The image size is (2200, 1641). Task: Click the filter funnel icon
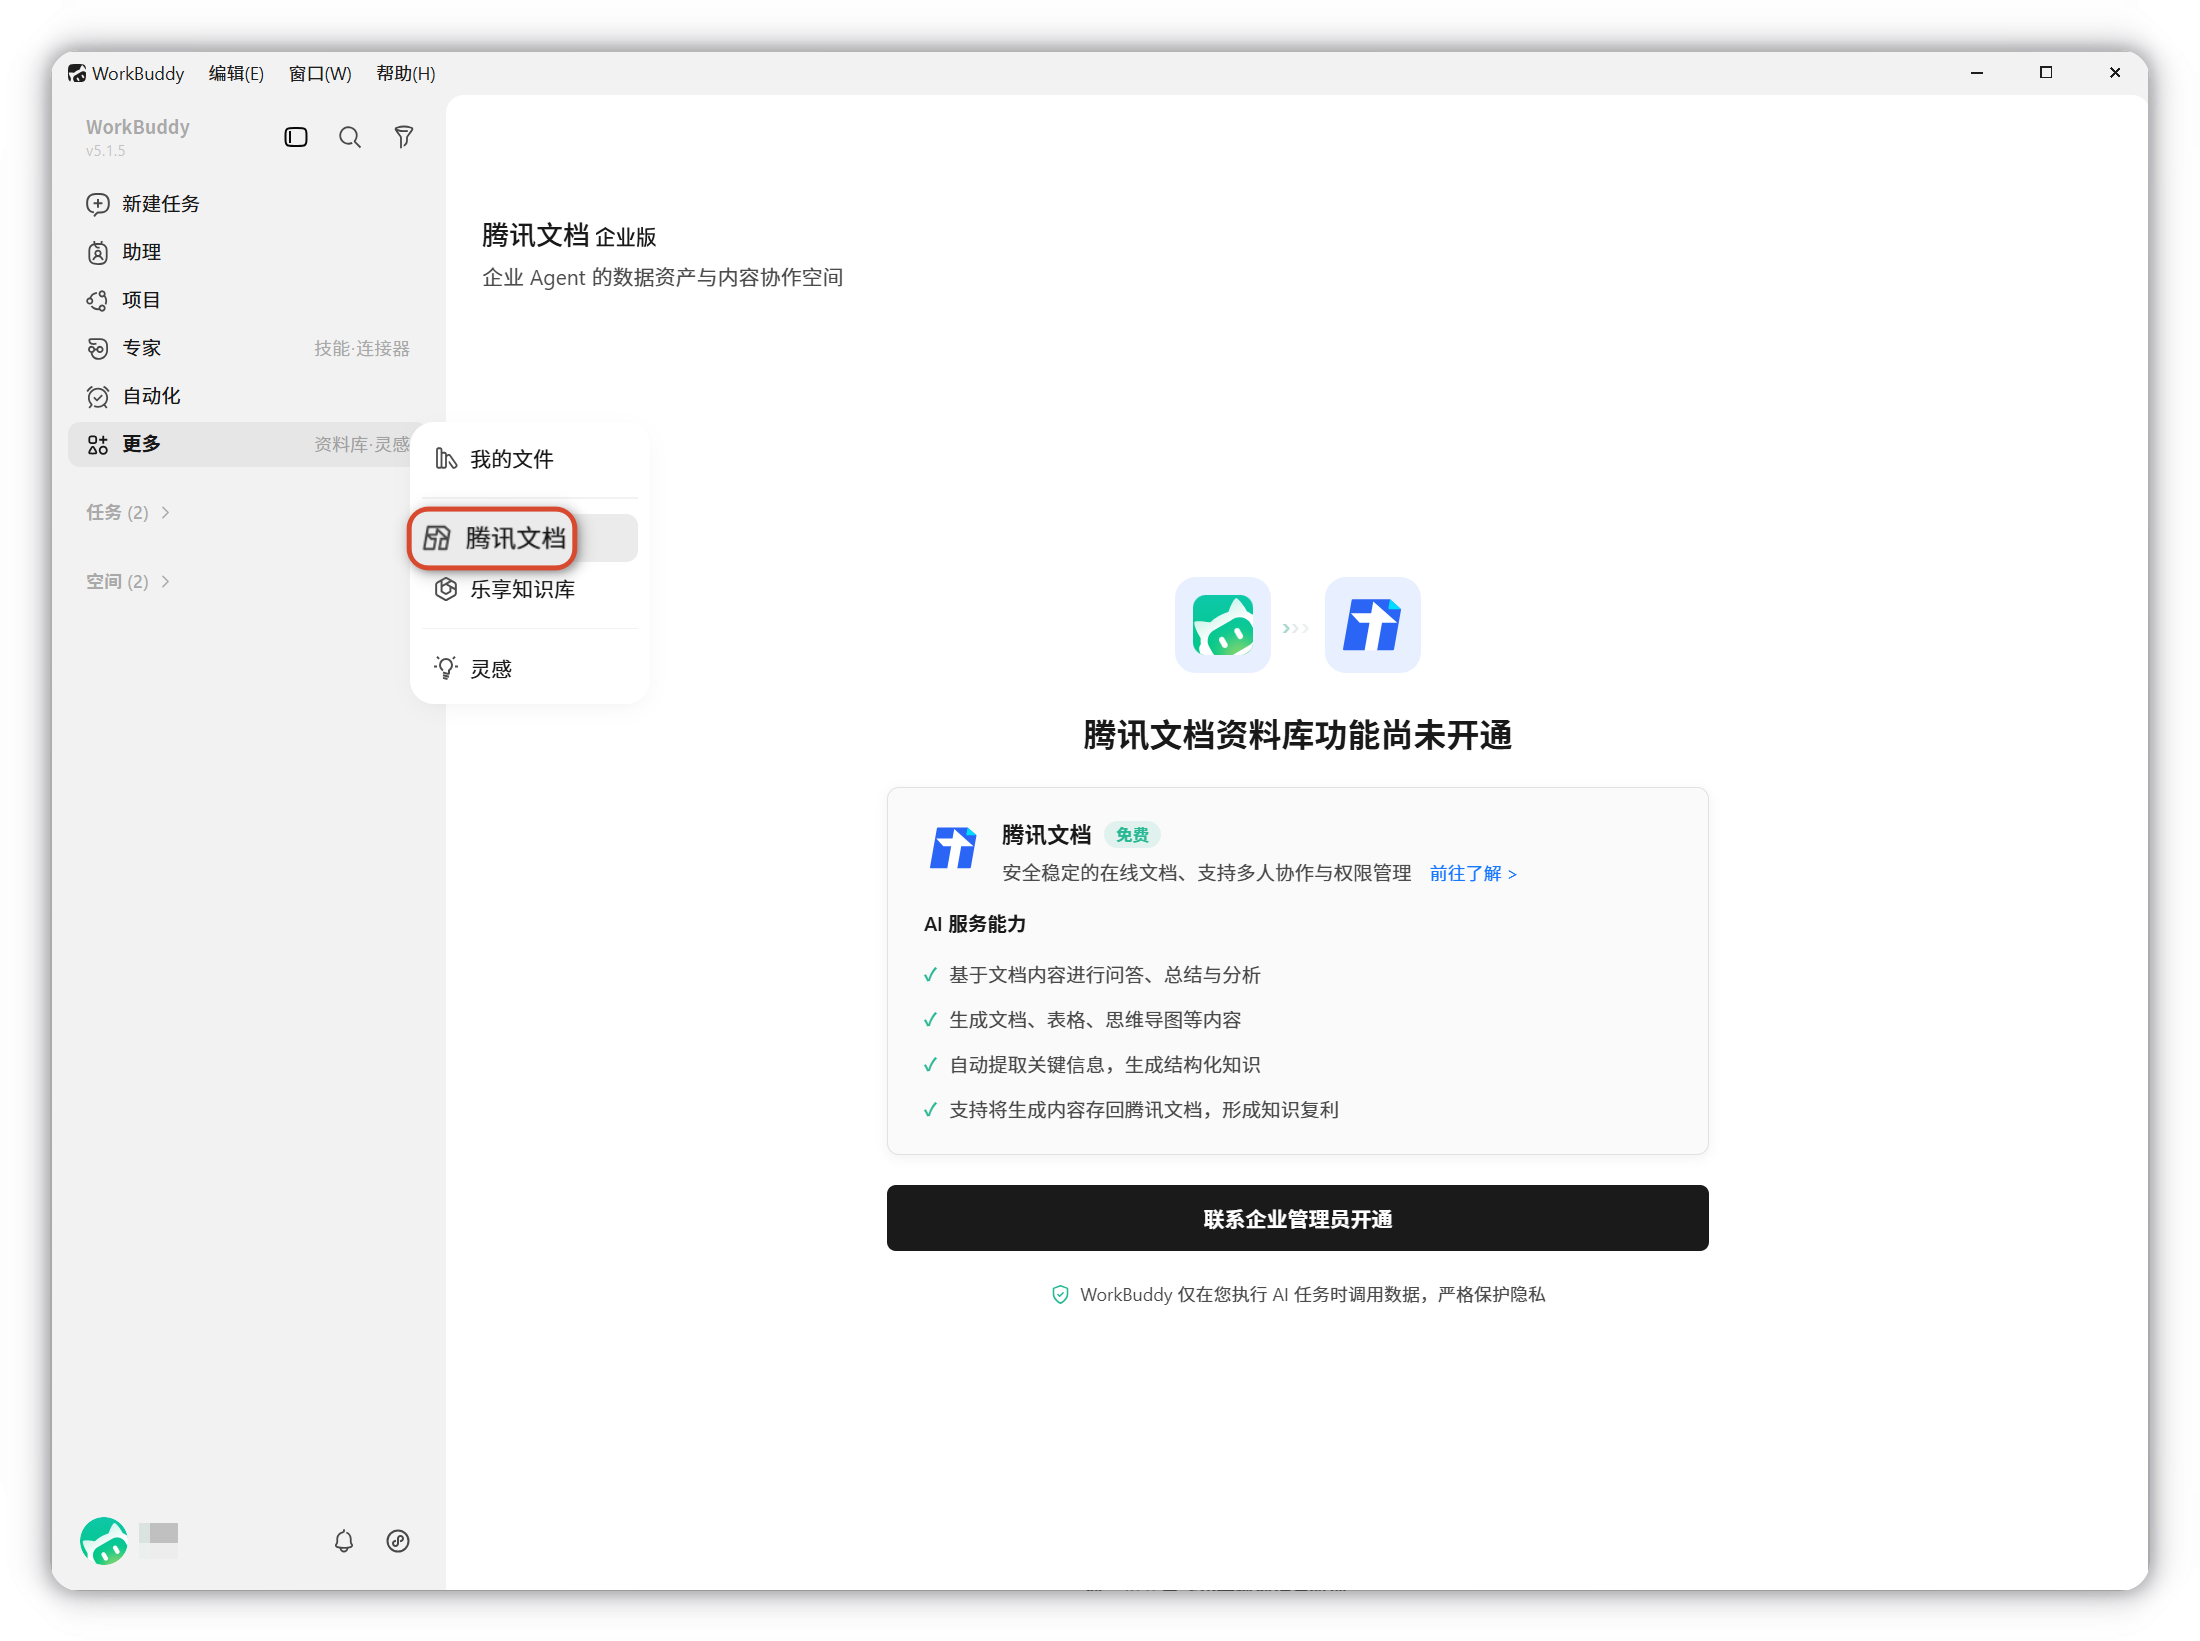[x=404, y=137]
